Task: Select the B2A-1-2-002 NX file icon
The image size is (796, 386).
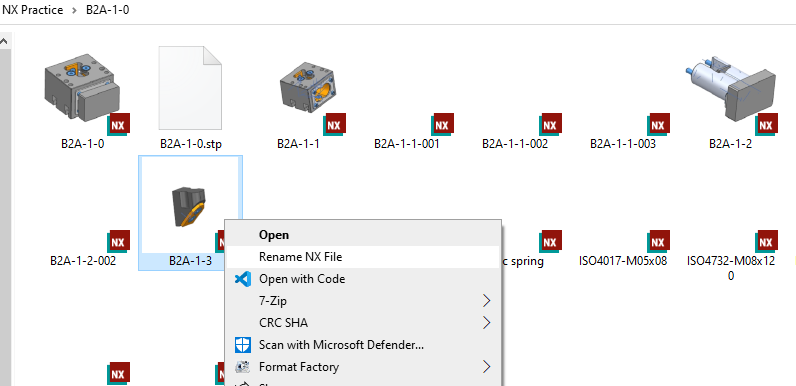Action: [x=118, y=241]
